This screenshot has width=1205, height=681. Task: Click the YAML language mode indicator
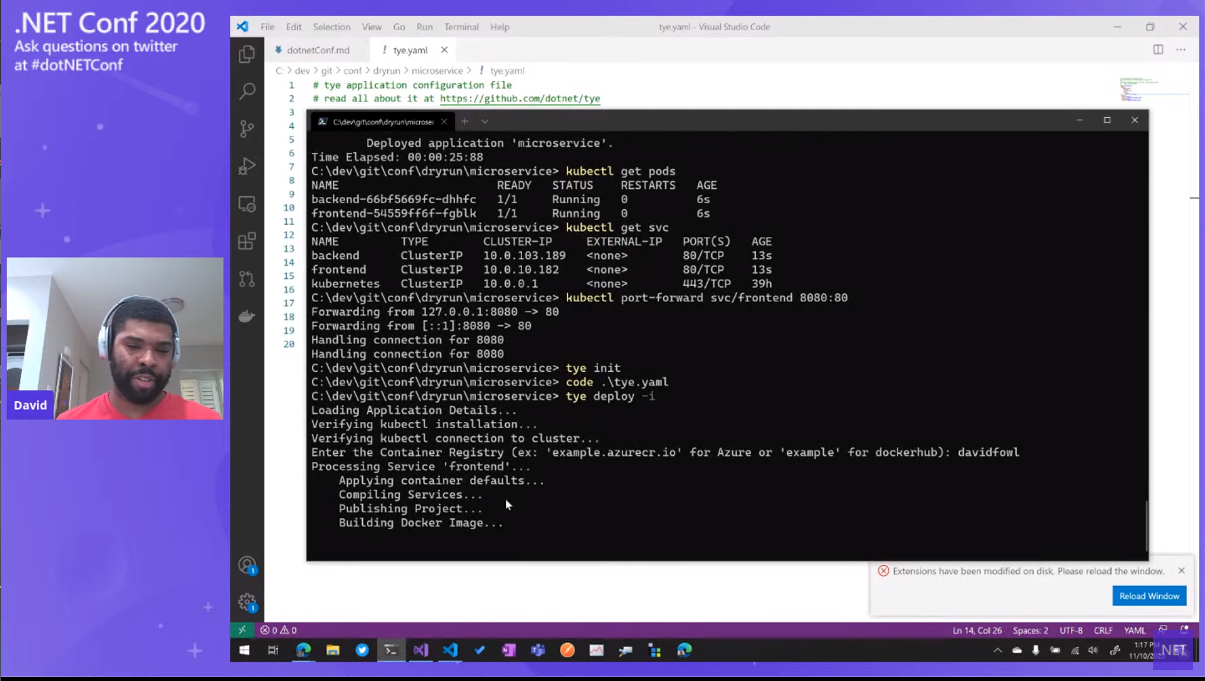click(x=1135, y=630)
